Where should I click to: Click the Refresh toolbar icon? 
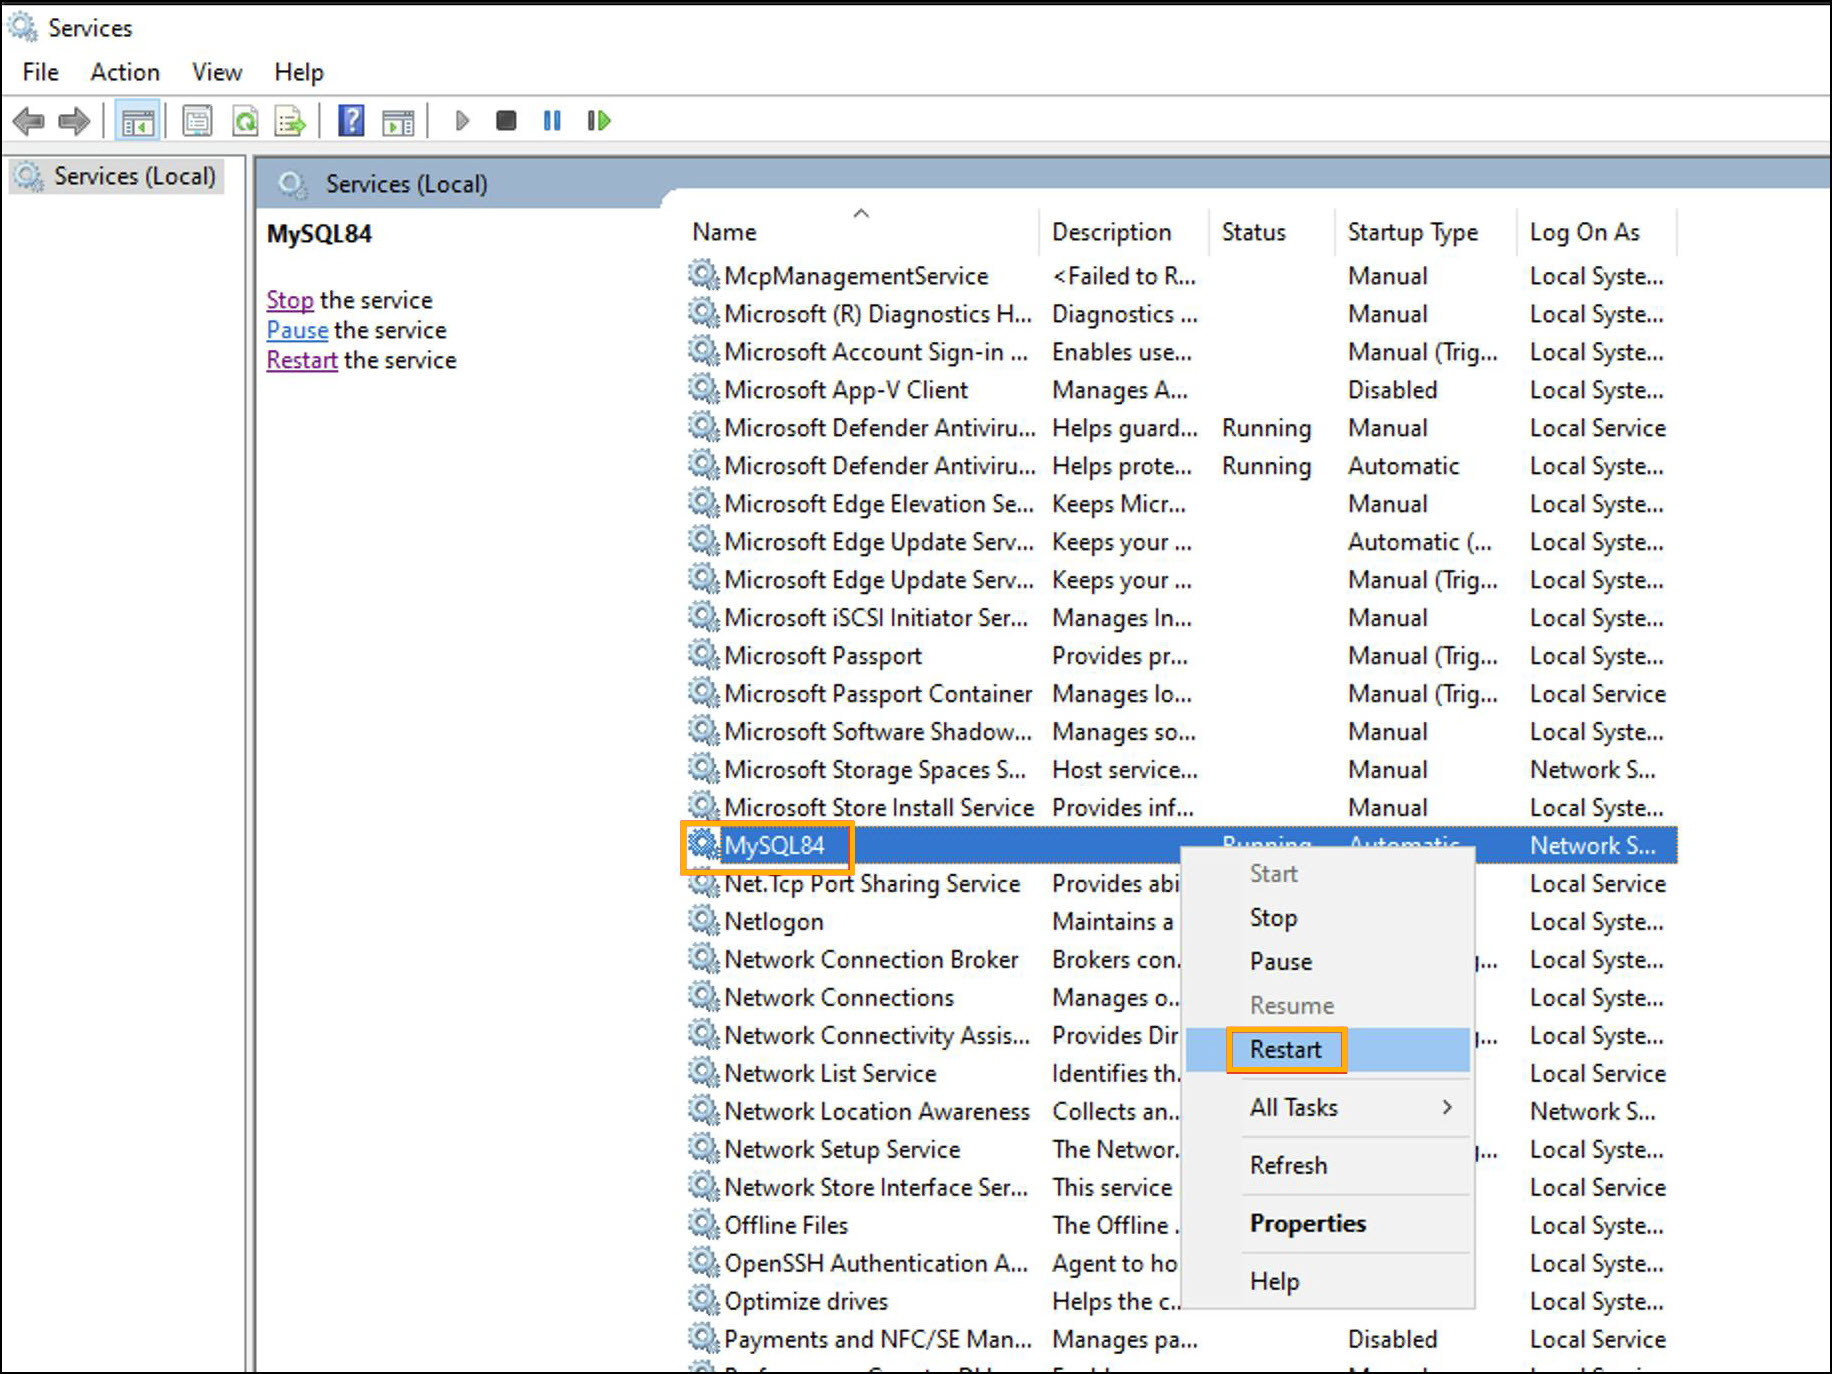click(245, 122)
